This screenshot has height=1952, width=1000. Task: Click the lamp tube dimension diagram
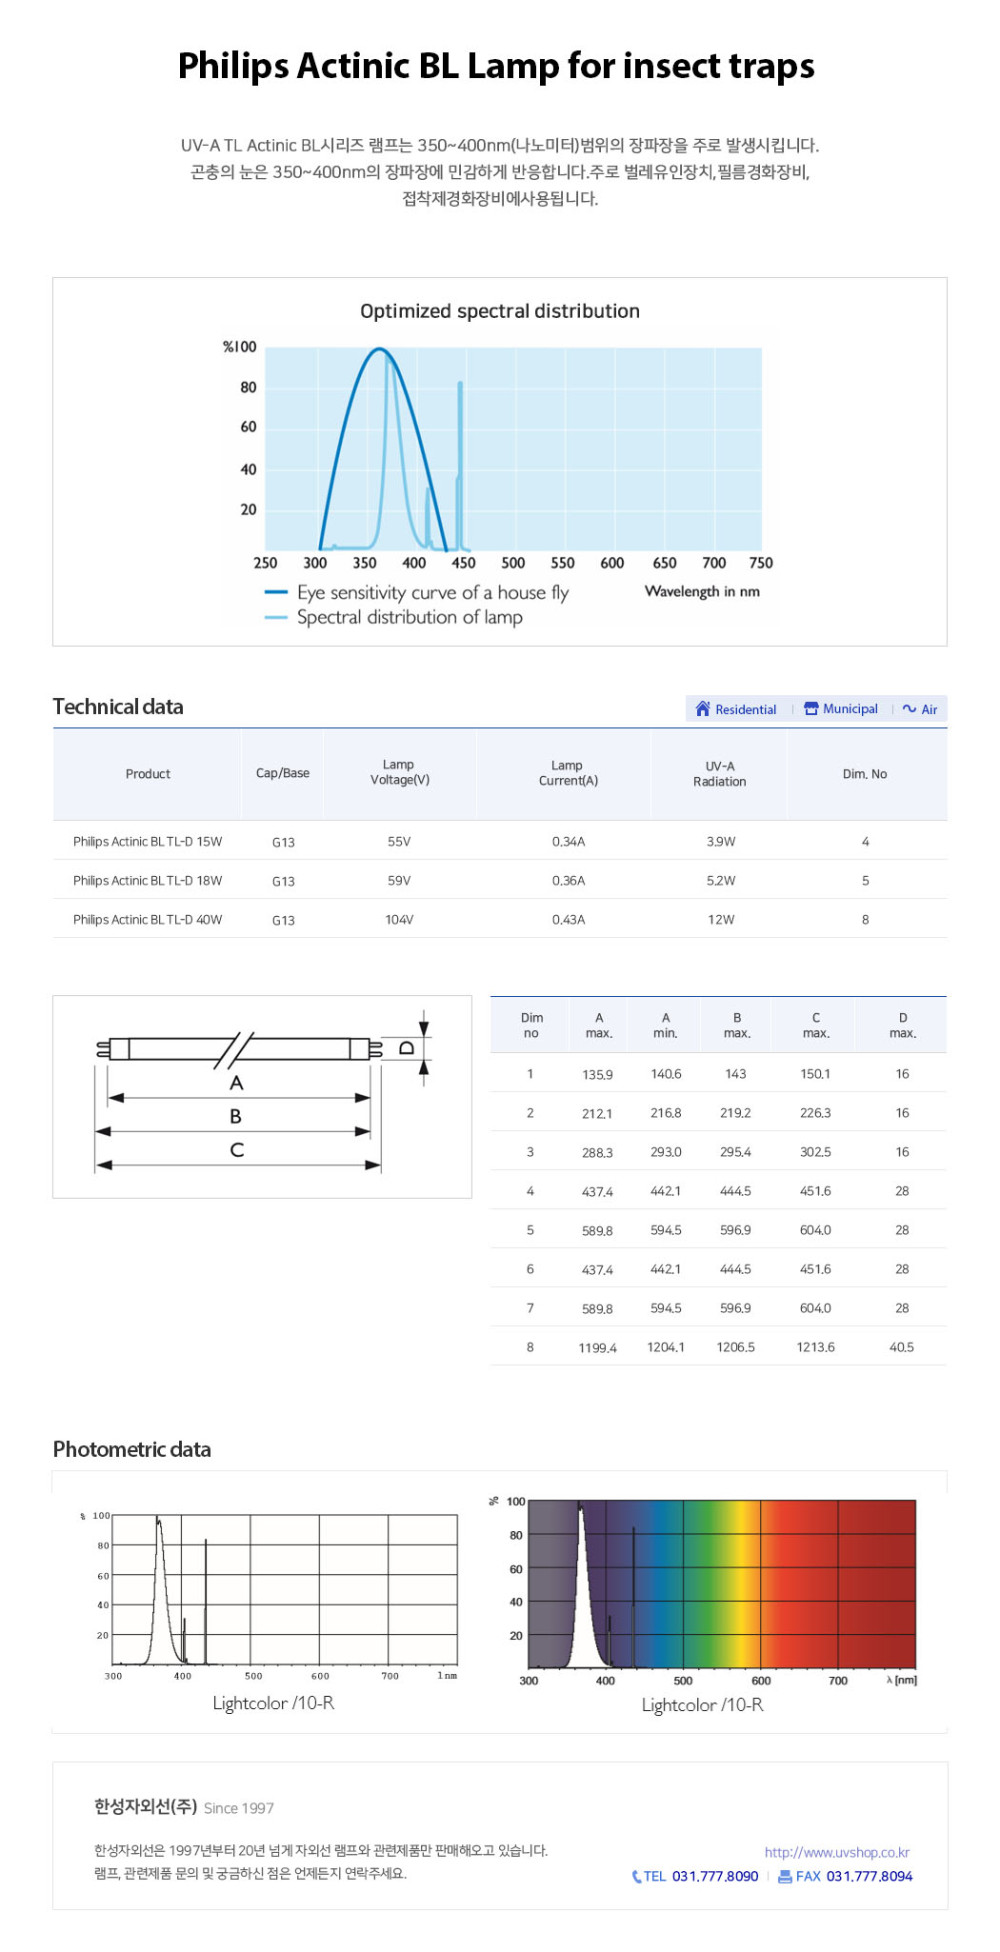pyautogui.click(x=262, y=1096)
